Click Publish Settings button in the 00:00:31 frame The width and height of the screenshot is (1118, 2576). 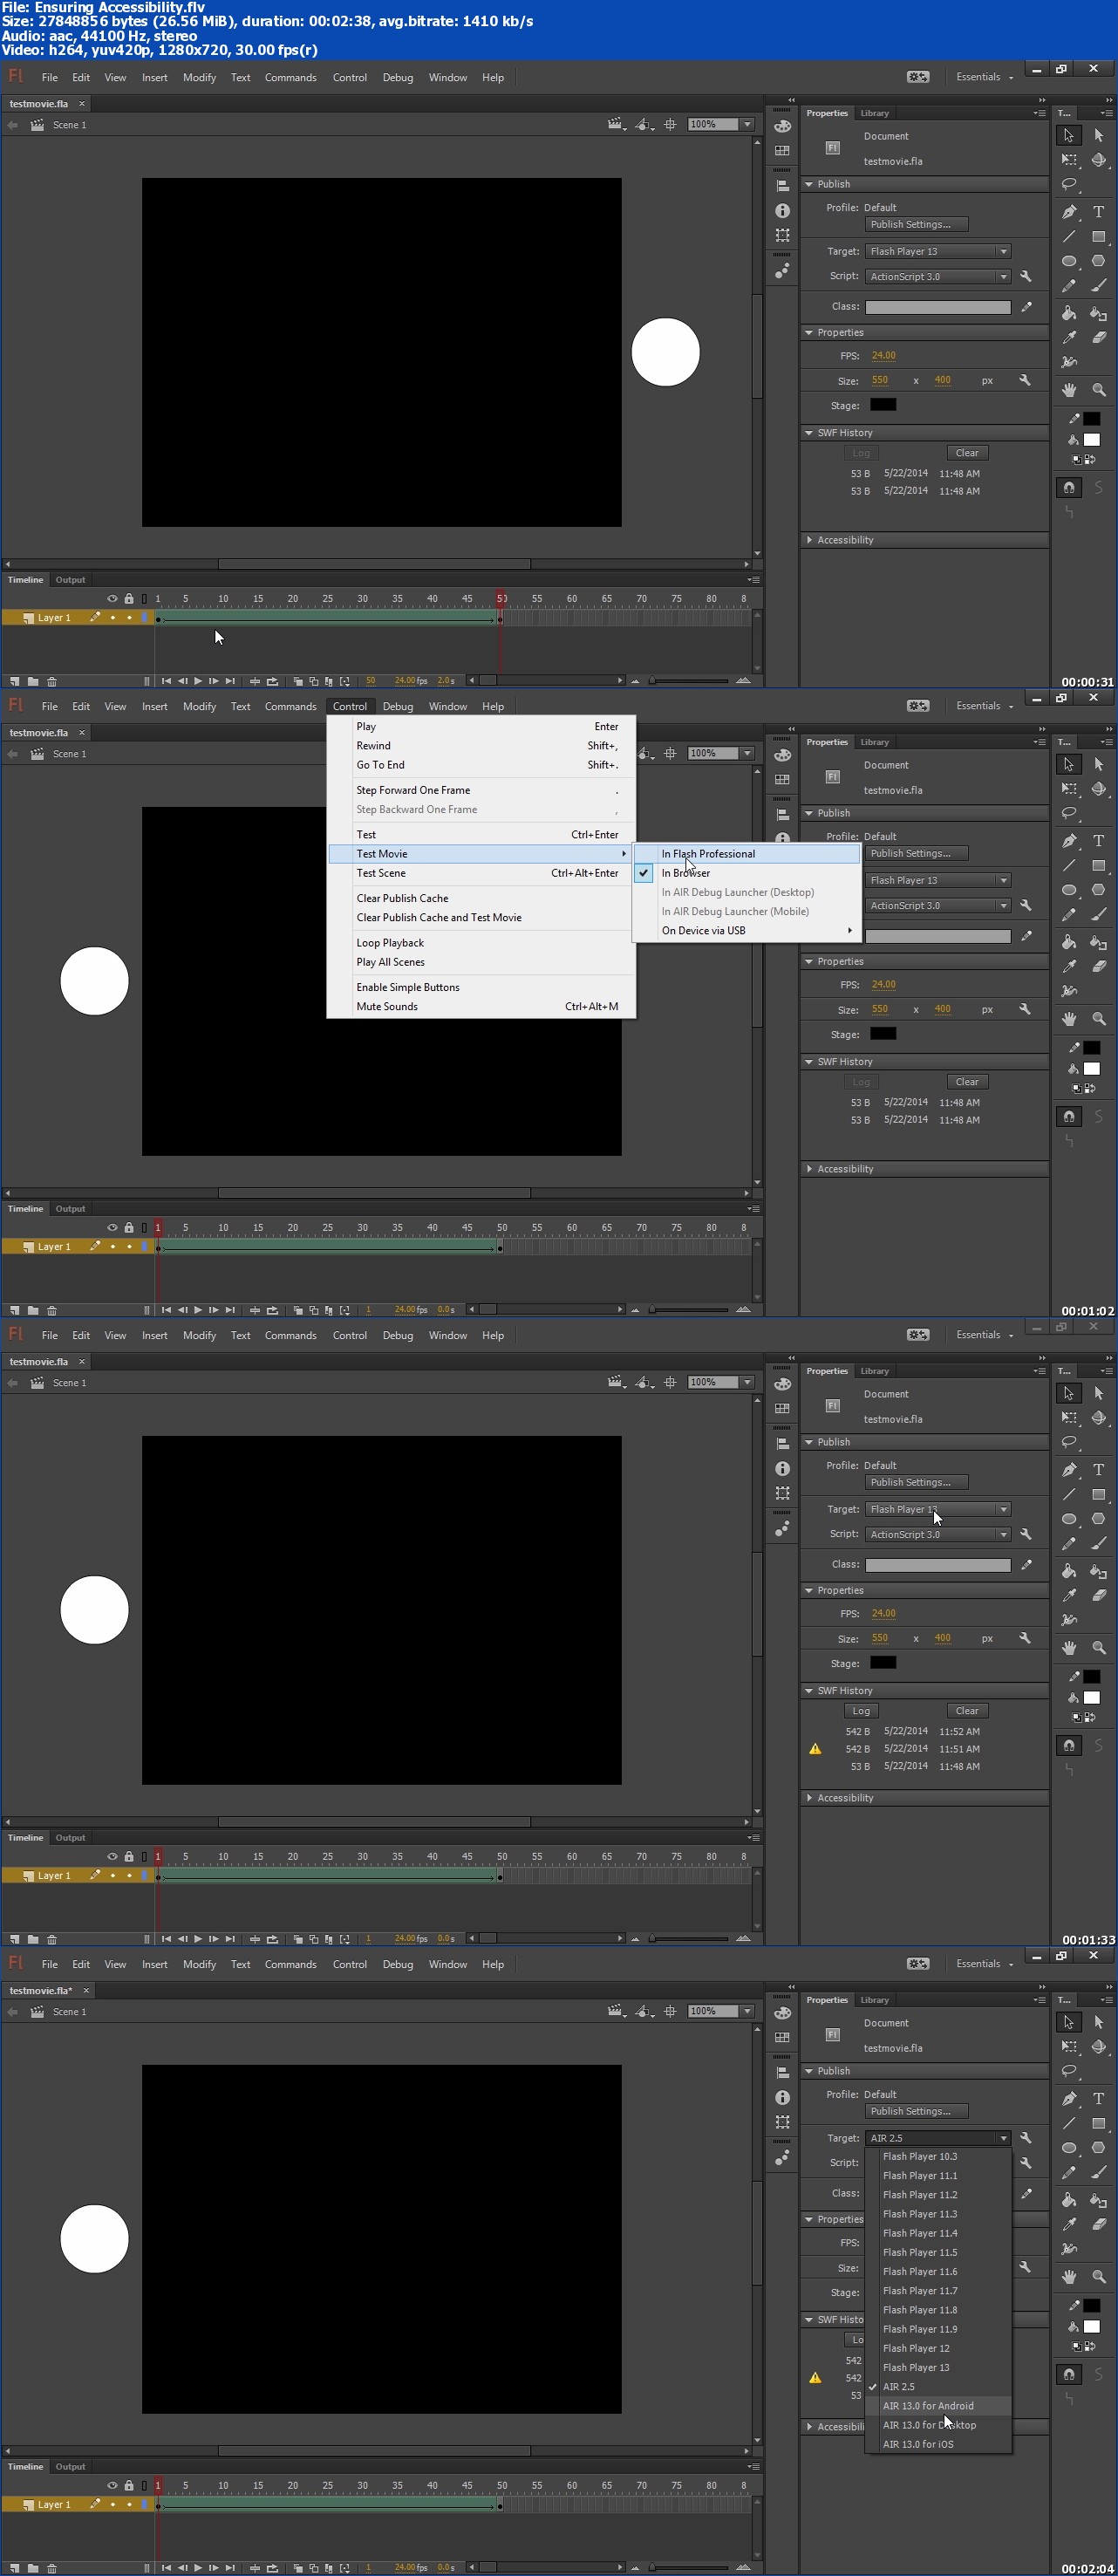pos(916,224)
